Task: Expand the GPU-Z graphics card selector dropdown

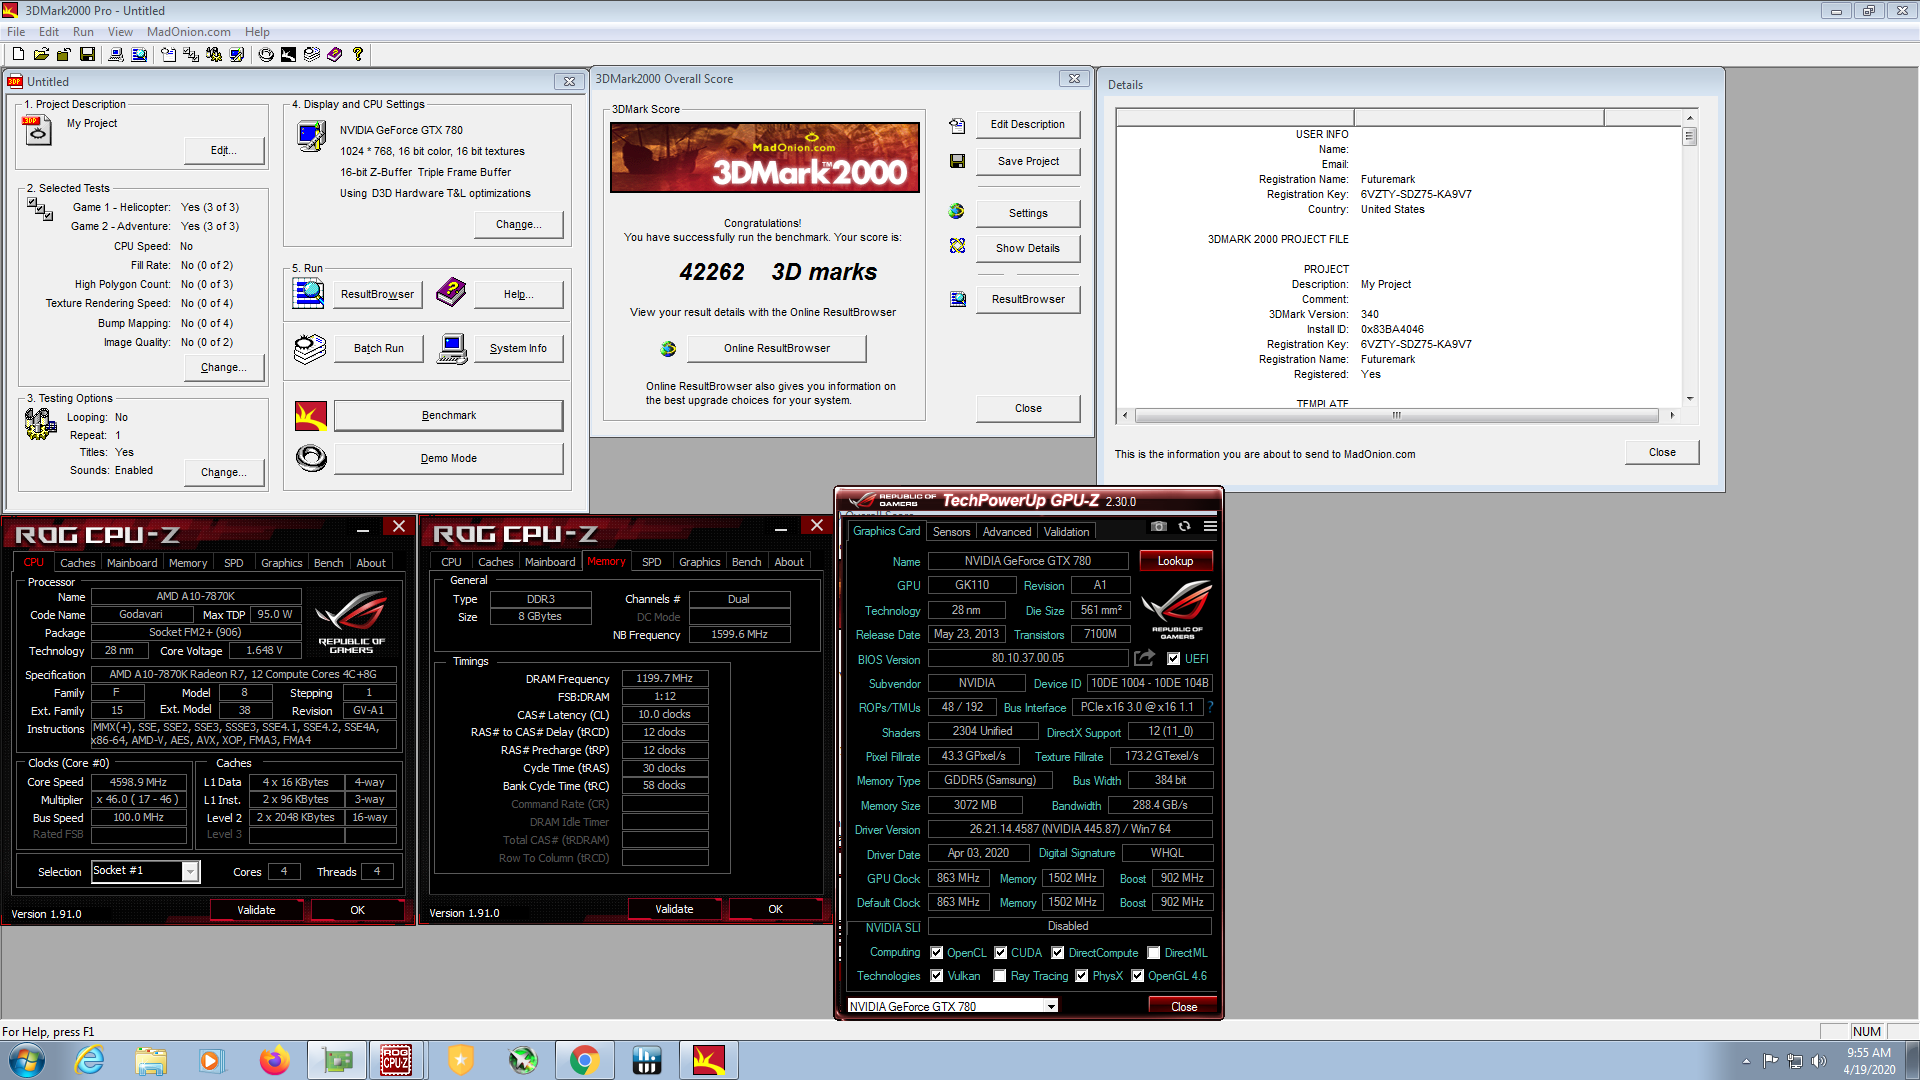Action: click(1051, 1006)
